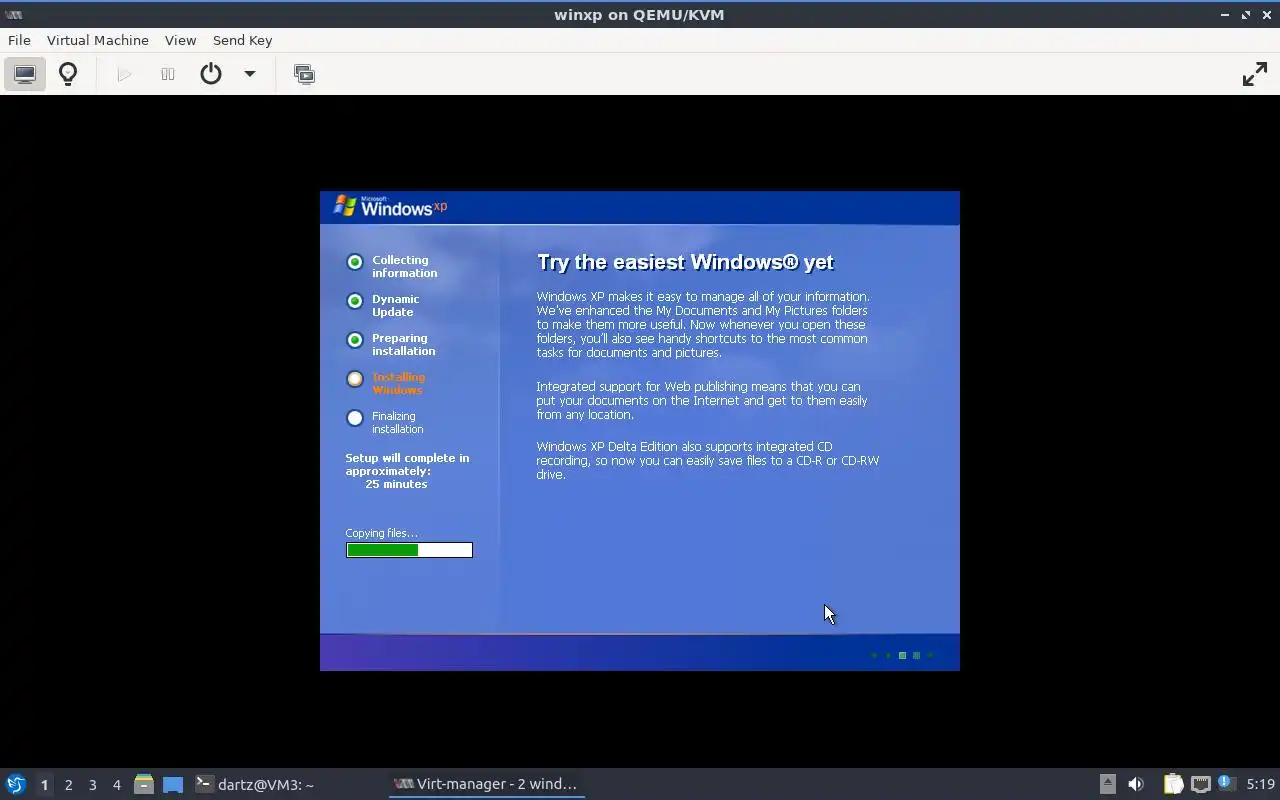Maximize the winxp QEMU/KVM window

(x=1246, y=14)
